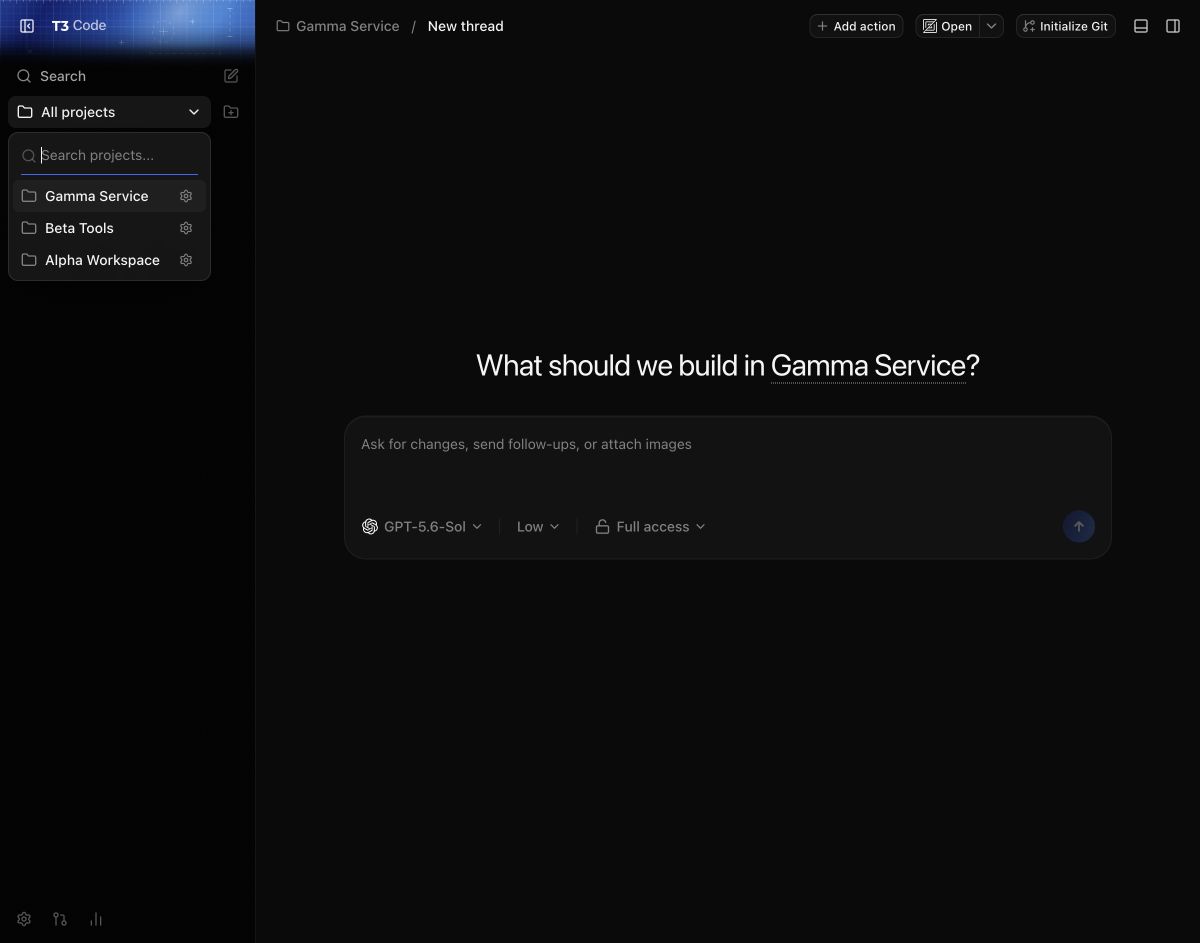Viewport: 1200px width, 943px height.
Task: Add a new project using the folder-plus icon
Action: [x=231, y=112]
